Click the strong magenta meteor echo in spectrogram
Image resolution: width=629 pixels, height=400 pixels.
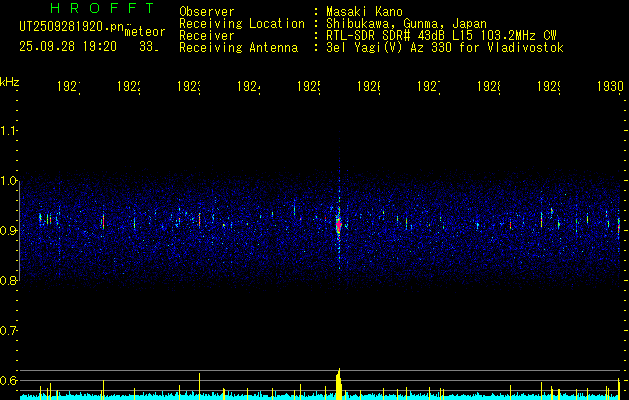pos(339,225)
